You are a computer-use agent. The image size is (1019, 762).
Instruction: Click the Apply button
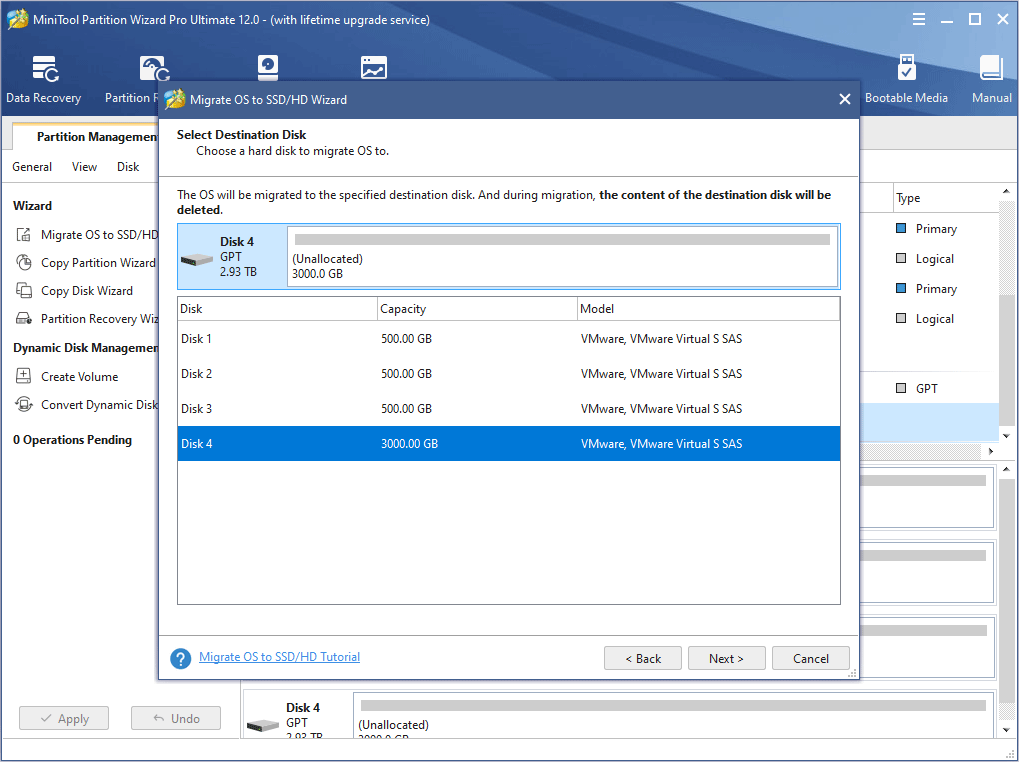coord(64,718)
